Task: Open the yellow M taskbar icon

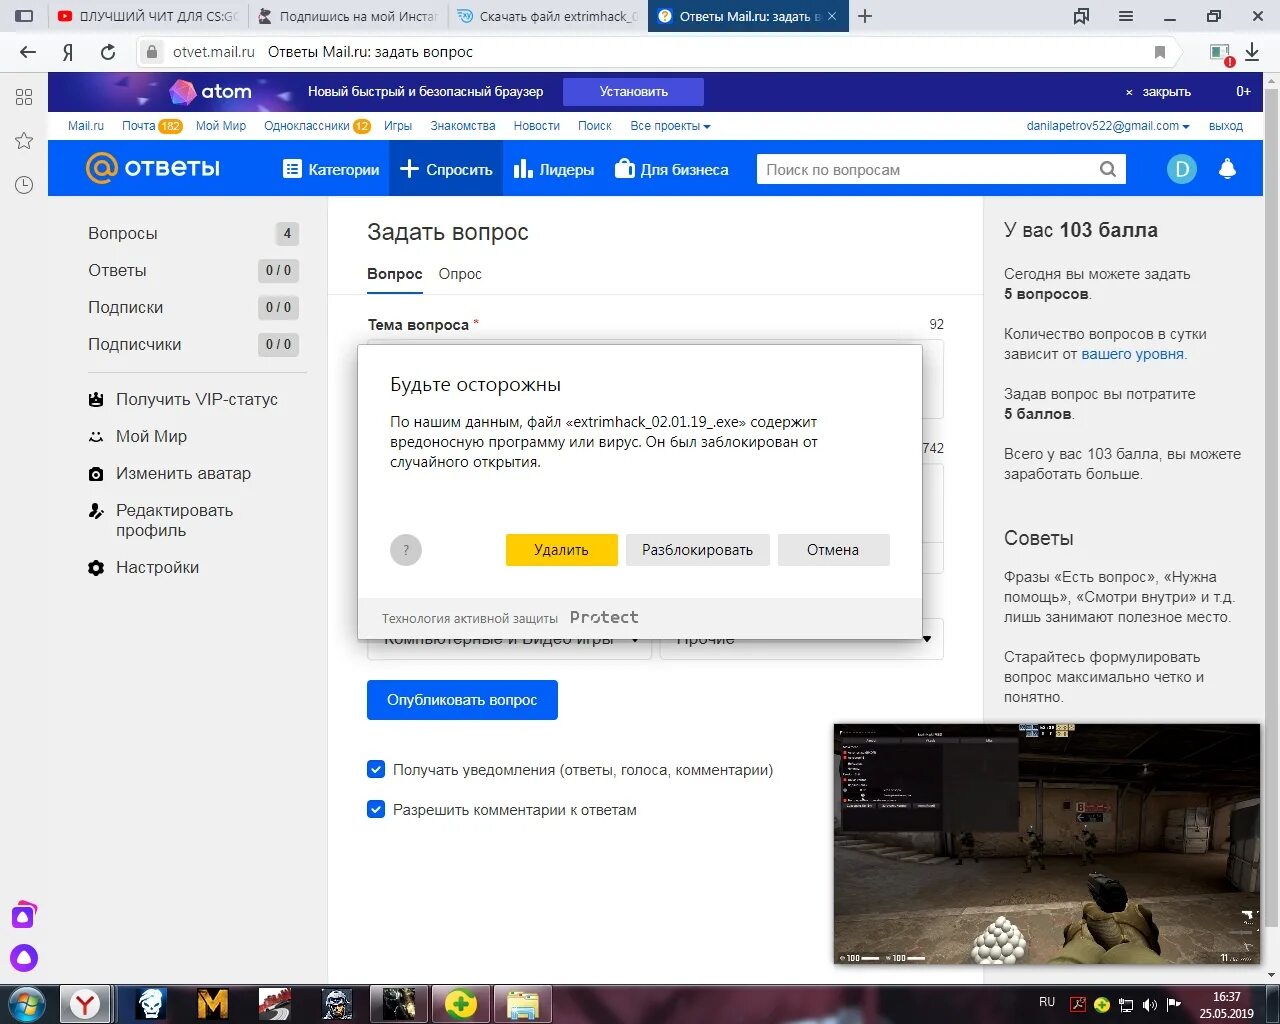Action: 213,1004
